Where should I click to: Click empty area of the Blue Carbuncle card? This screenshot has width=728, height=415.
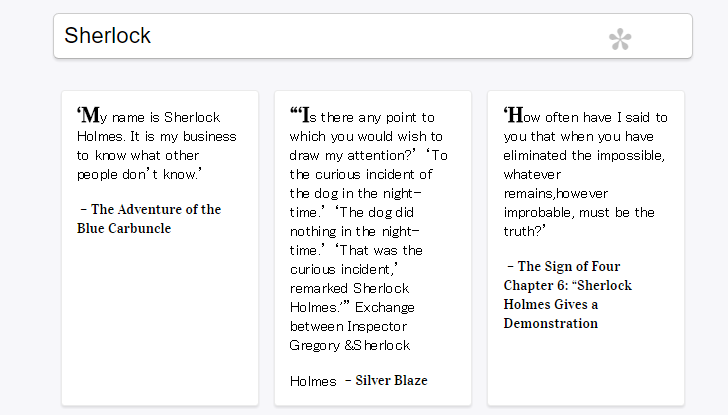click(x=160, y=320)
